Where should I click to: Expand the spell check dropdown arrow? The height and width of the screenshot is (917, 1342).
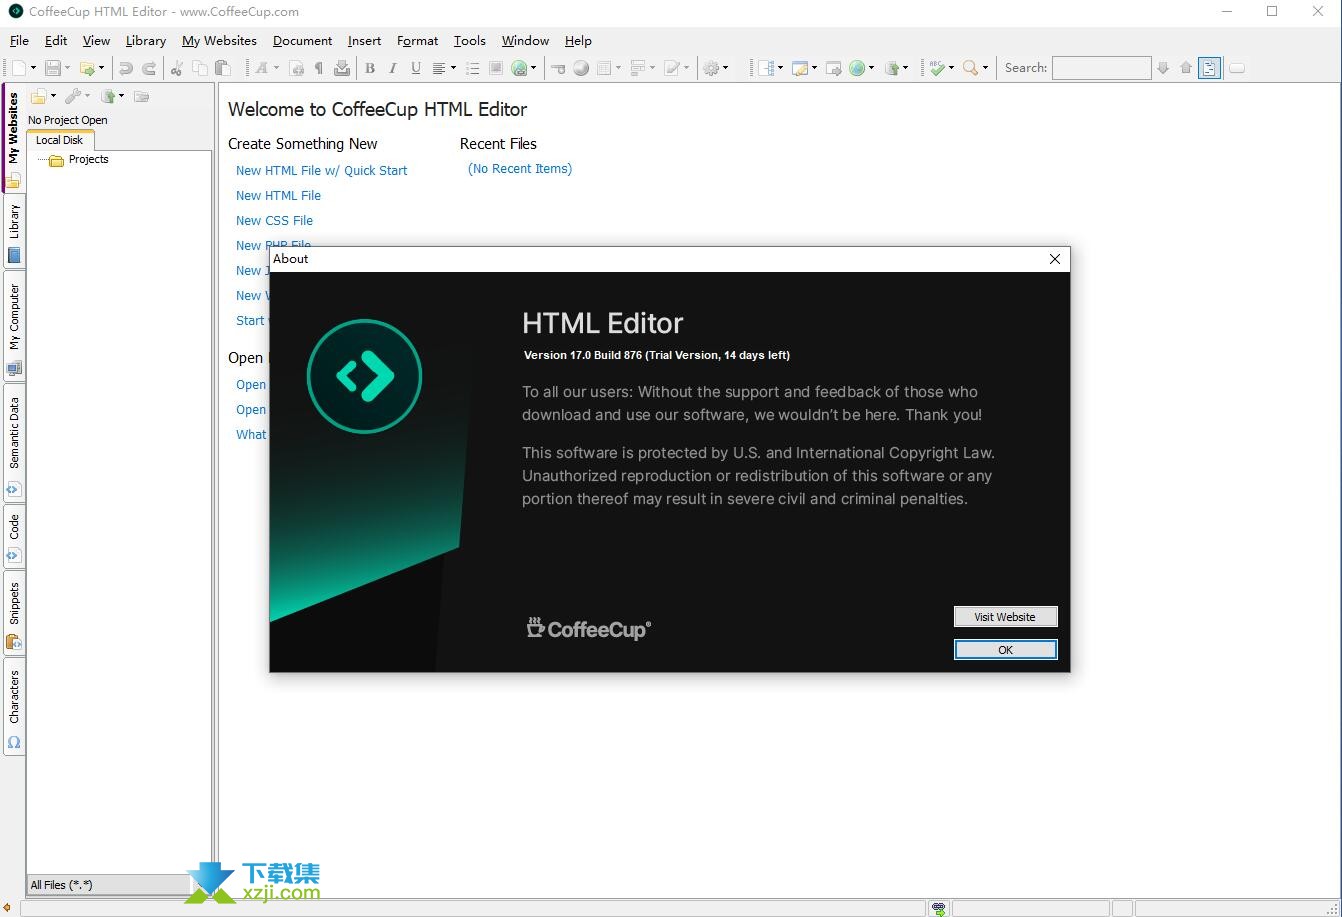click(x=951, y=68)
